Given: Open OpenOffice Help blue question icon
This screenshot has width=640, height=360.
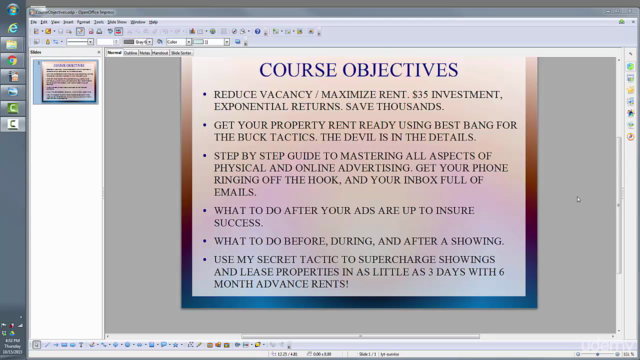Looking at the screenshot, I should (x=258, y=31).
